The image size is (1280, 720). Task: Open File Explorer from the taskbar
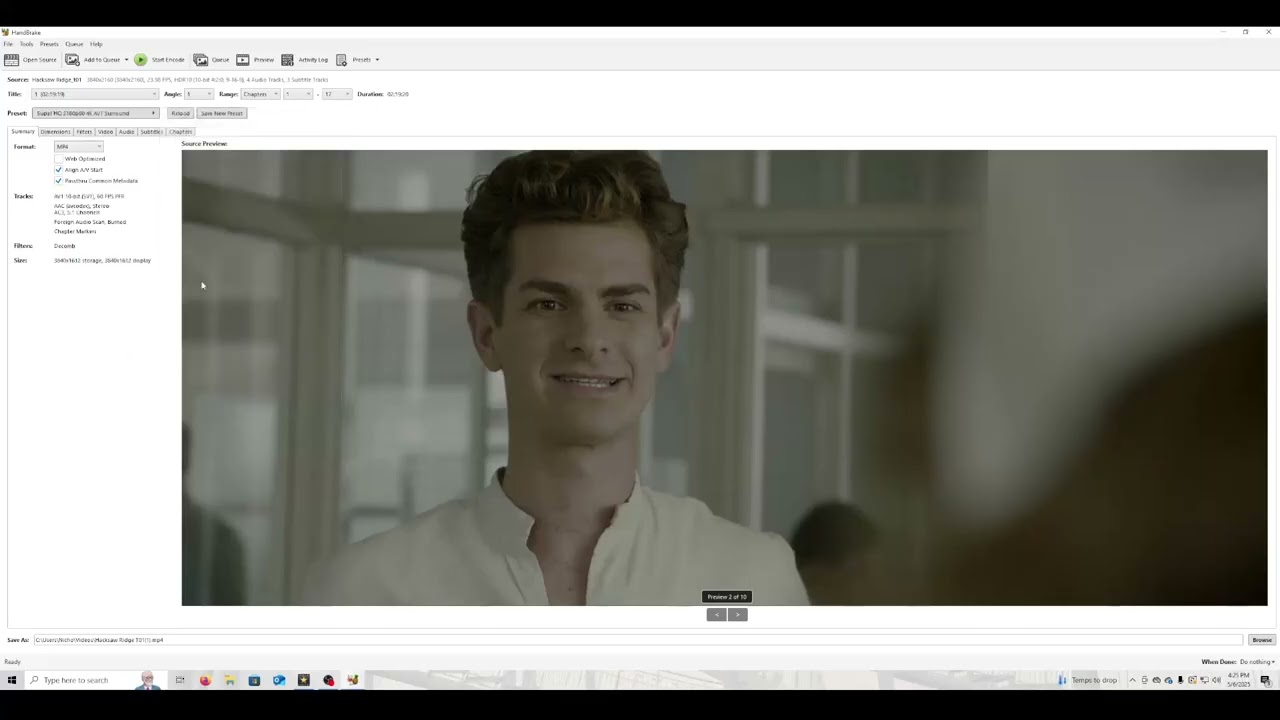click(229, 680)
